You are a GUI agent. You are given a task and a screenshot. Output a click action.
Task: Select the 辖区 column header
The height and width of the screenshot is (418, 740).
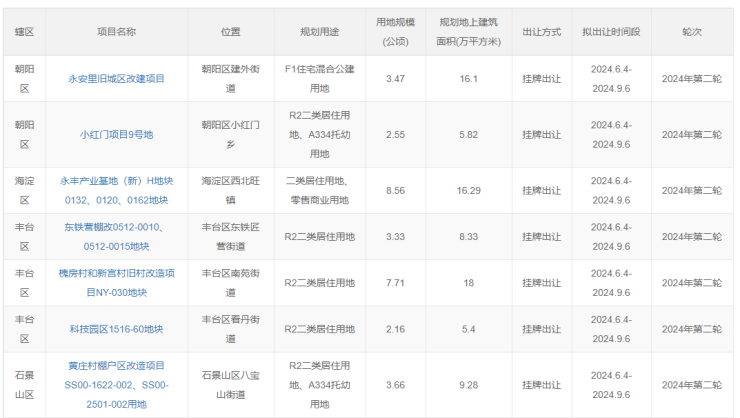pos(24,32)
